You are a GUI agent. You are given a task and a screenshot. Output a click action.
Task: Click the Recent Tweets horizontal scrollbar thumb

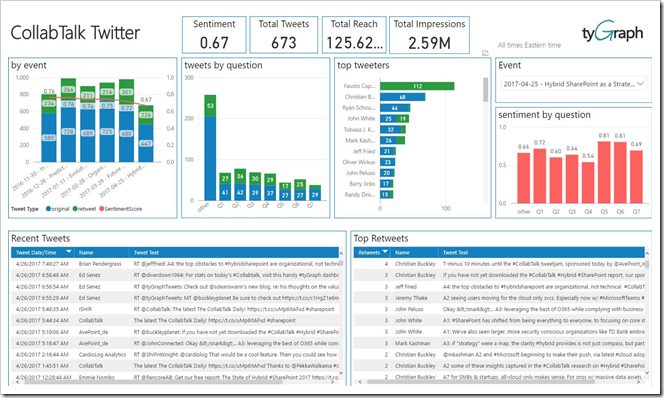click(153, 382)
